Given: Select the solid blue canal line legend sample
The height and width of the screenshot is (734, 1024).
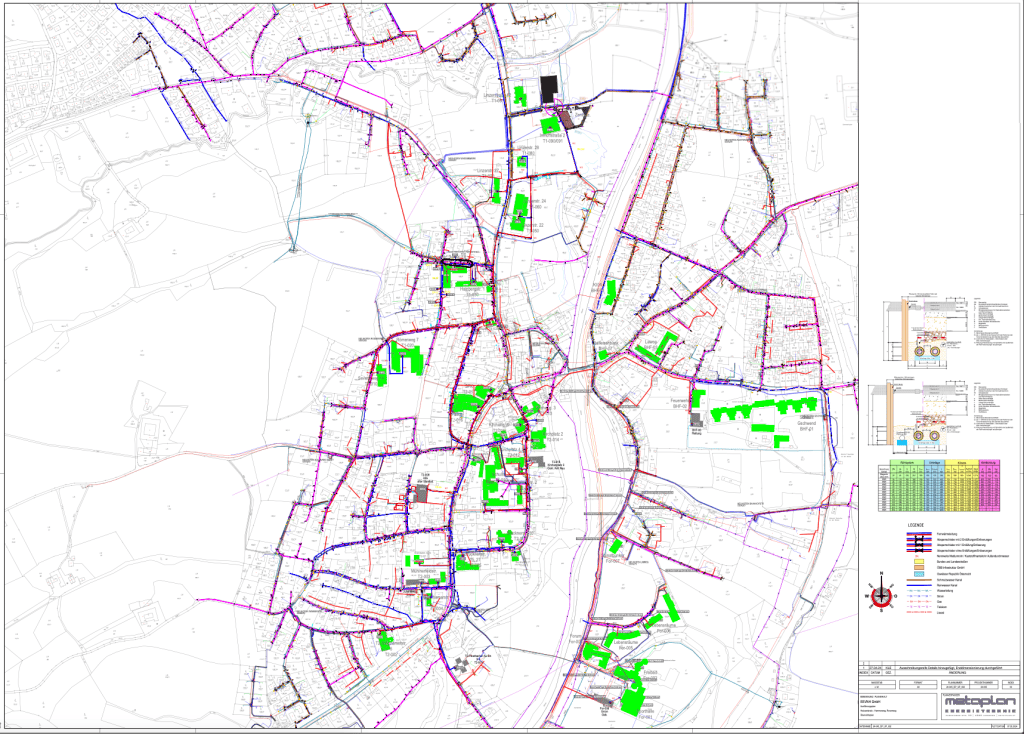Looking at the screenshot, I should pos(919,585).
